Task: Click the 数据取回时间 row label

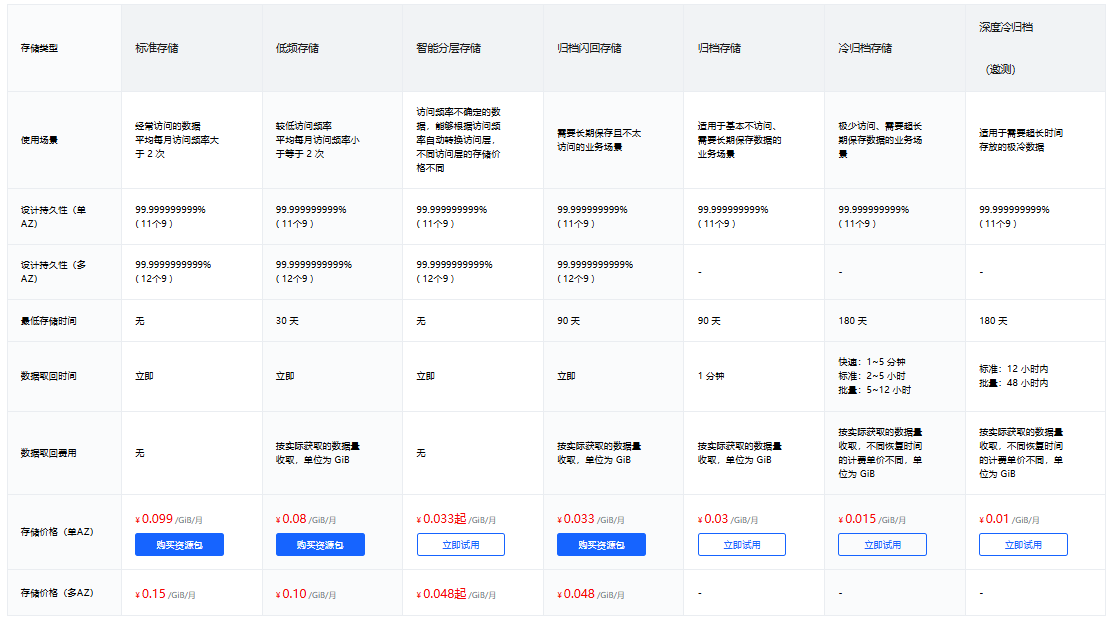Action: pos(48,376)
